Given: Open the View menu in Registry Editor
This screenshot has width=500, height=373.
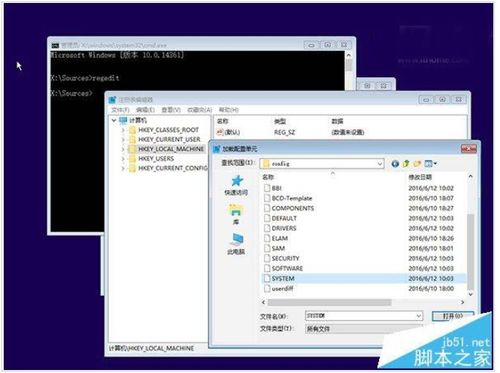Looking at the screenshot, I should (171, 110).
